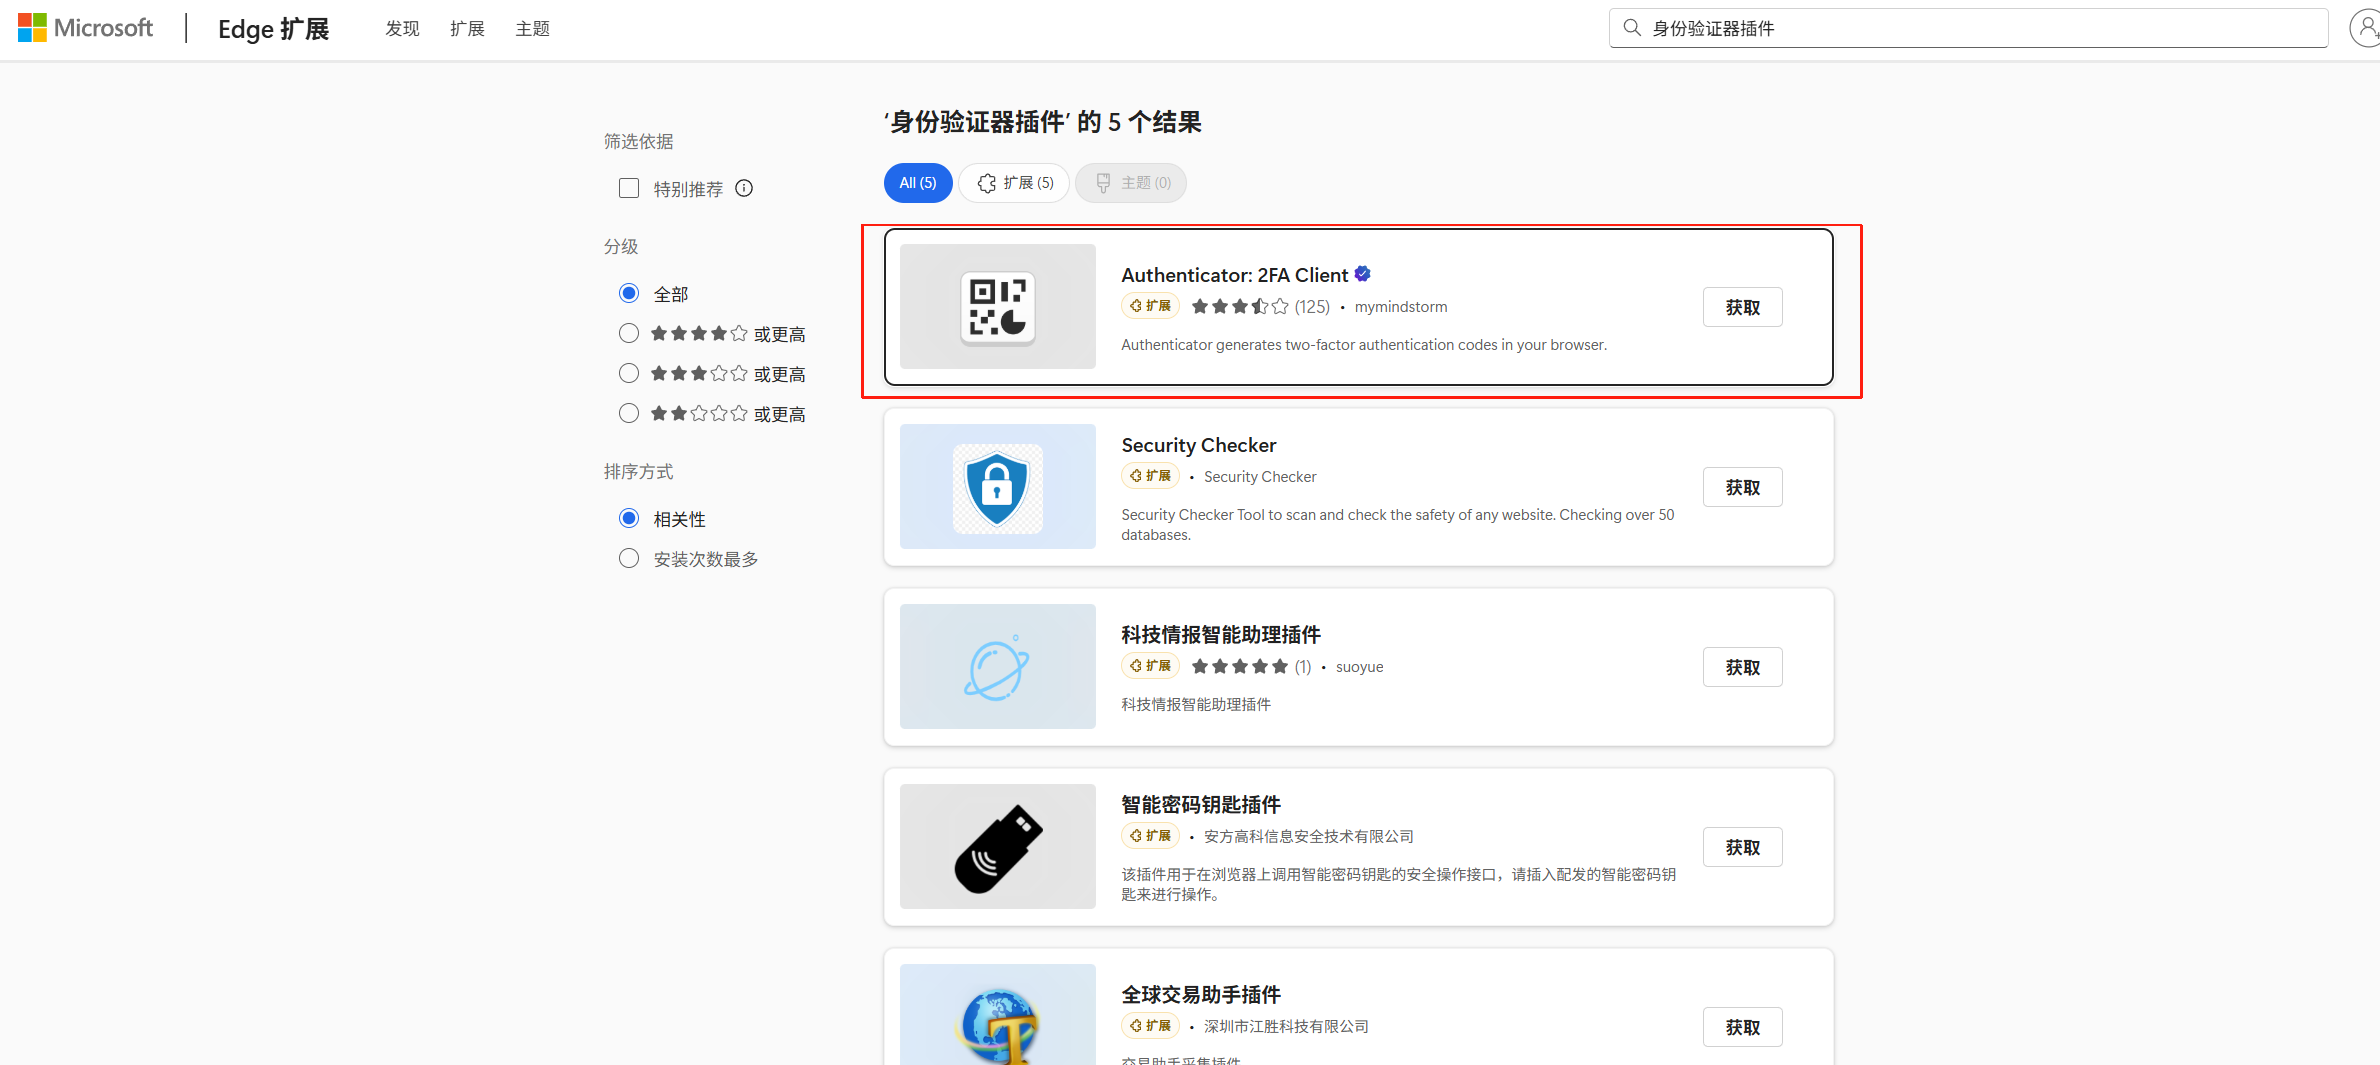Select two stars 或更高 rating filter
Image resolution: width=2380 pixels, height=1065 pixels.
point(629,413)
